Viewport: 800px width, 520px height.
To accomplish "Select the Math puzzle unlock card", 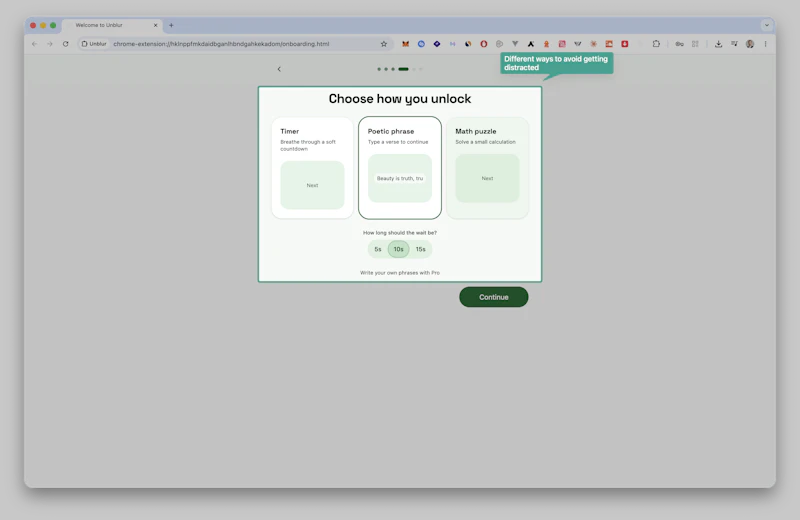I will [x=488, y=168].
